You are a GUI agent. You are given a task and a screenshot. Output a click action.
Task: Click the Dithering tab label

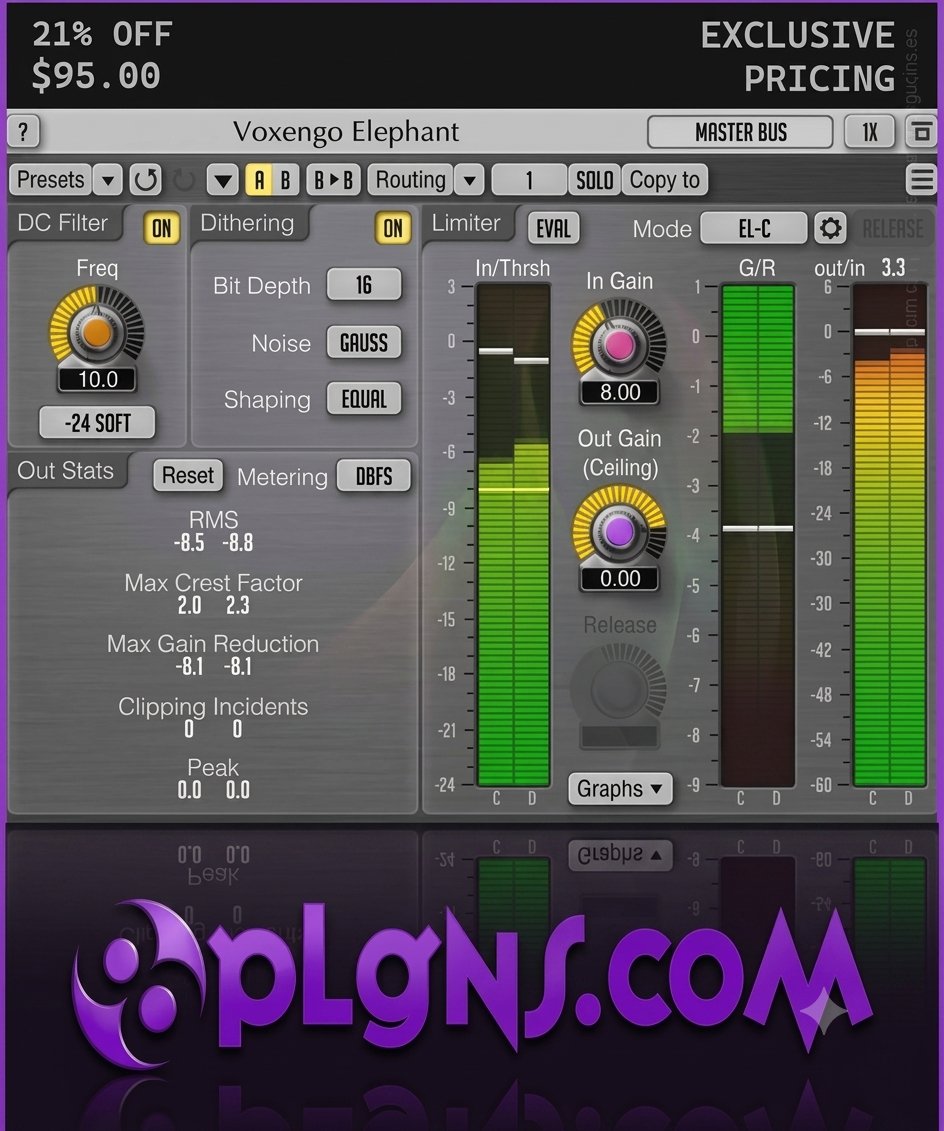click(247, 223)
